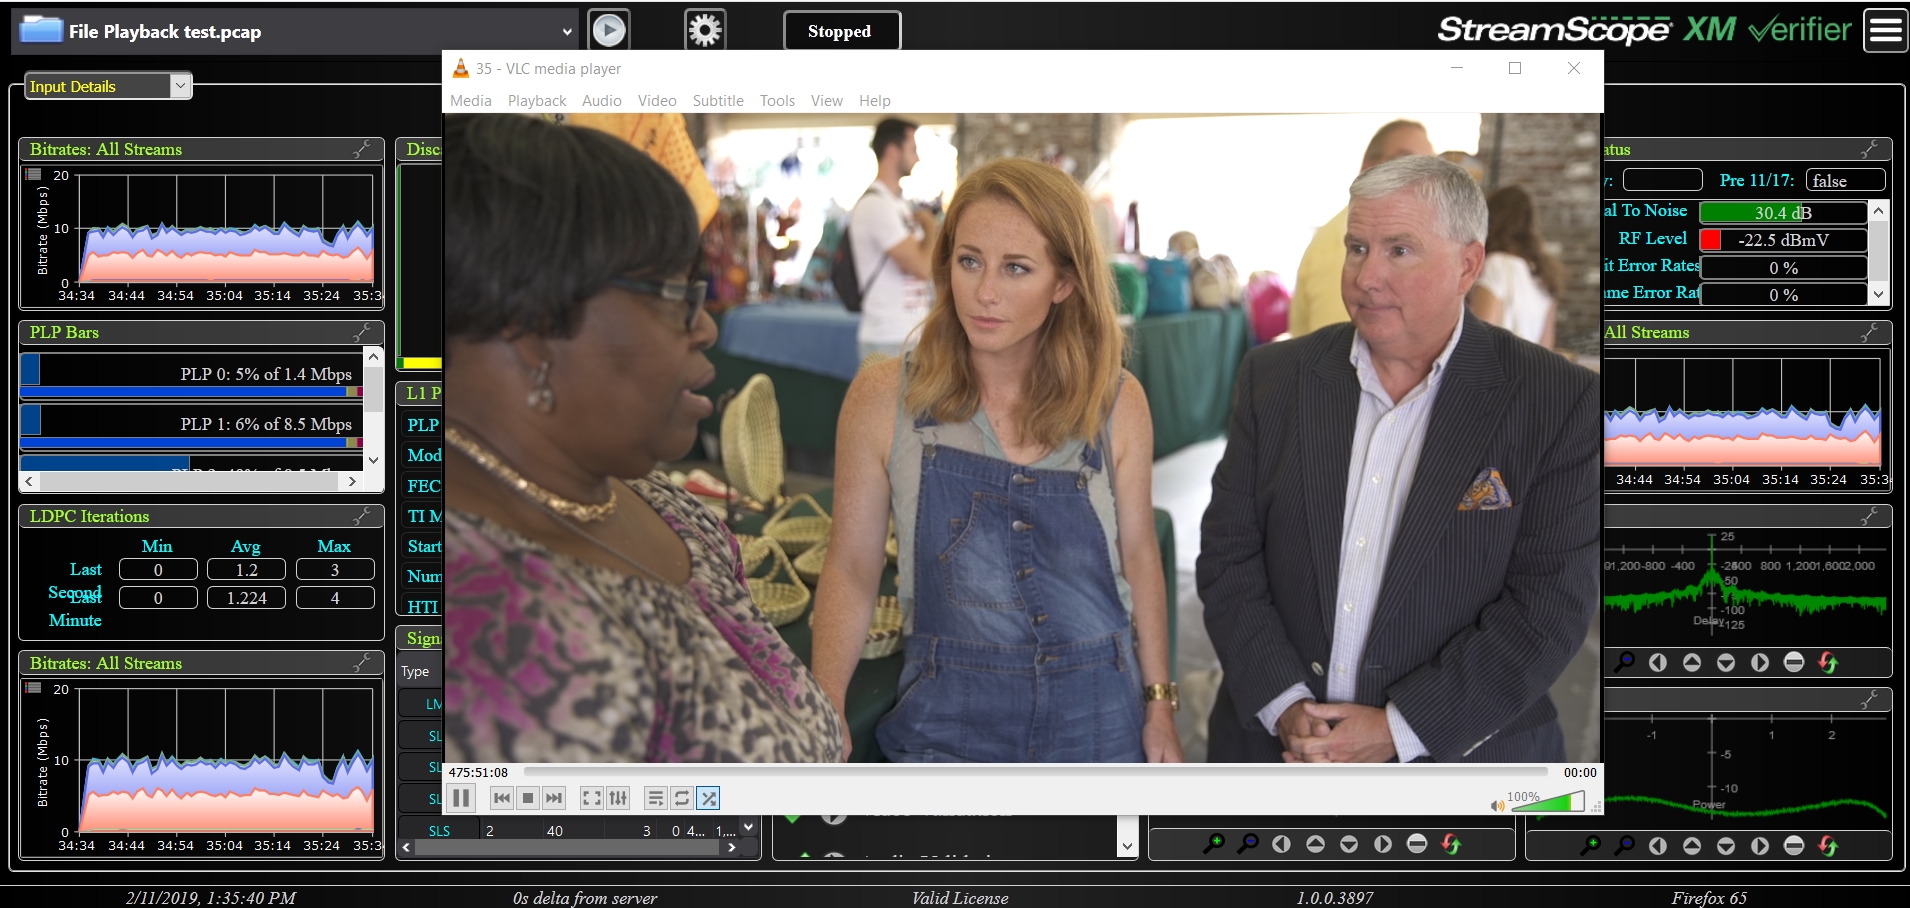The height and width of the screenshot is (908, 1910).
Task: Pan left on the Delay plot toolbar
Action: [1658, 662]
